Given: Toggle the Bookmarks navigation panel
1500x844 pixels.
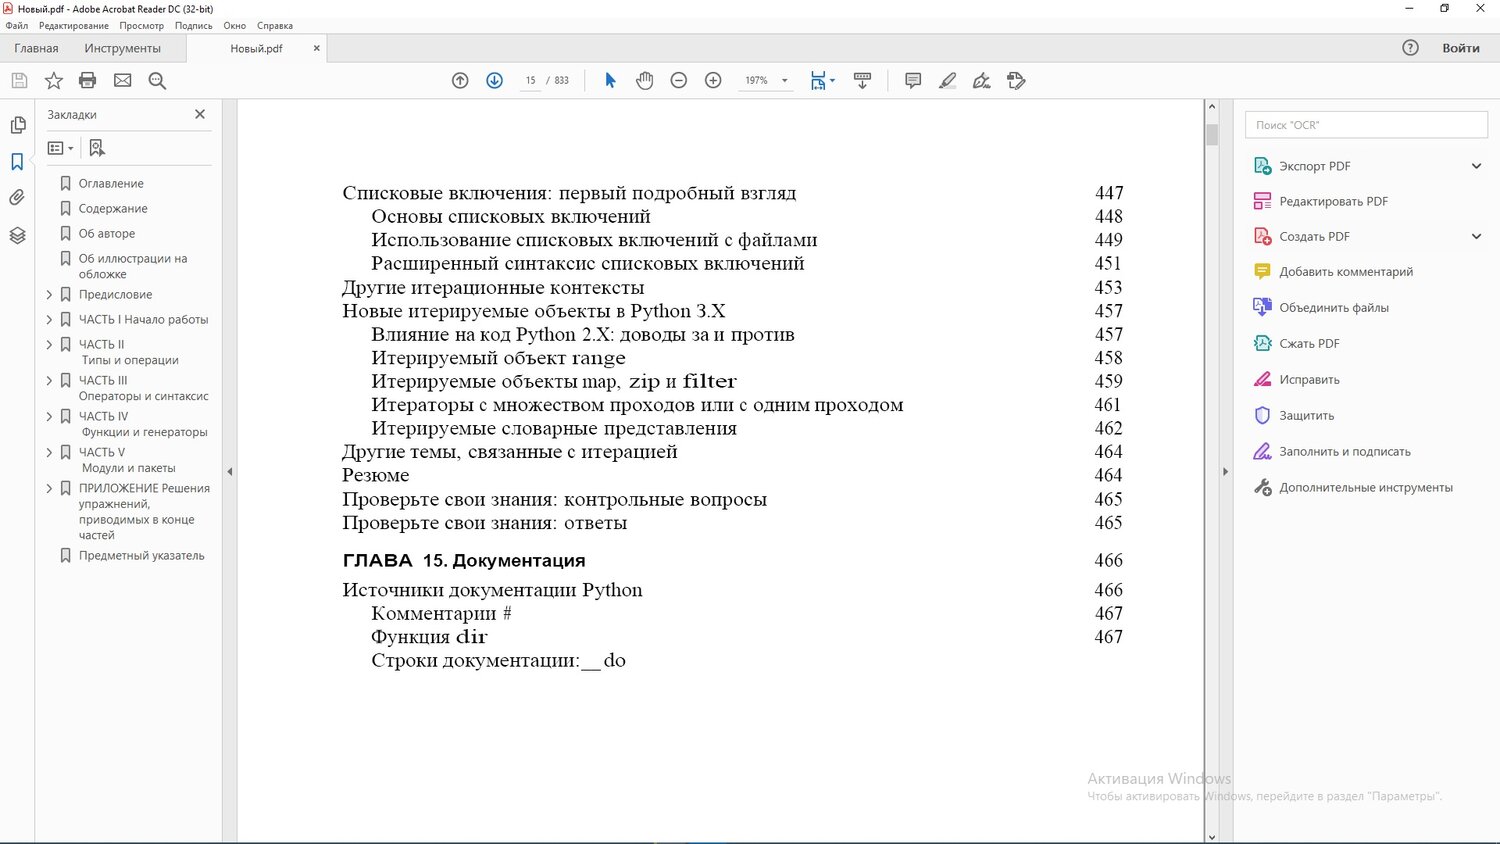Looking at the screenshot, I should [x=17, y=162].
